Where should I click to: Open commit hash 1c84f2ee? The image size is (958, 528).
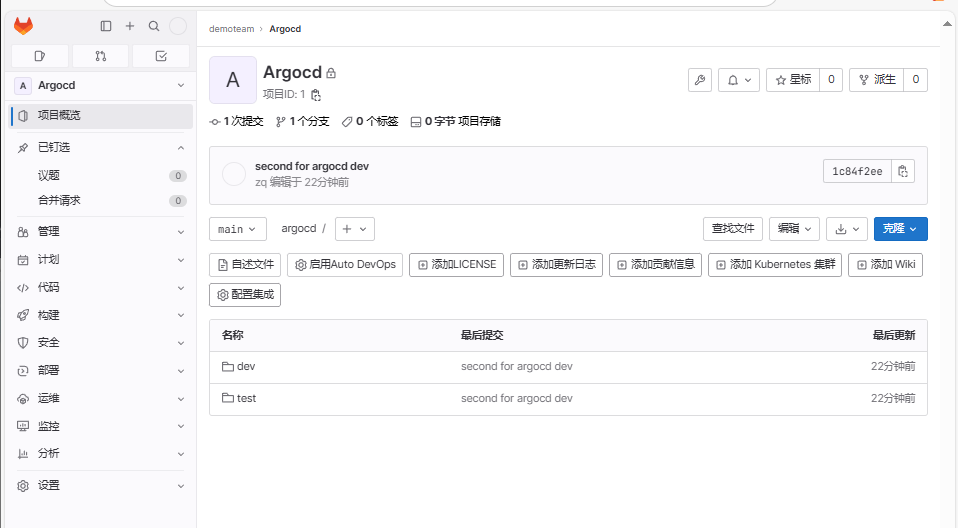[857, 172]
